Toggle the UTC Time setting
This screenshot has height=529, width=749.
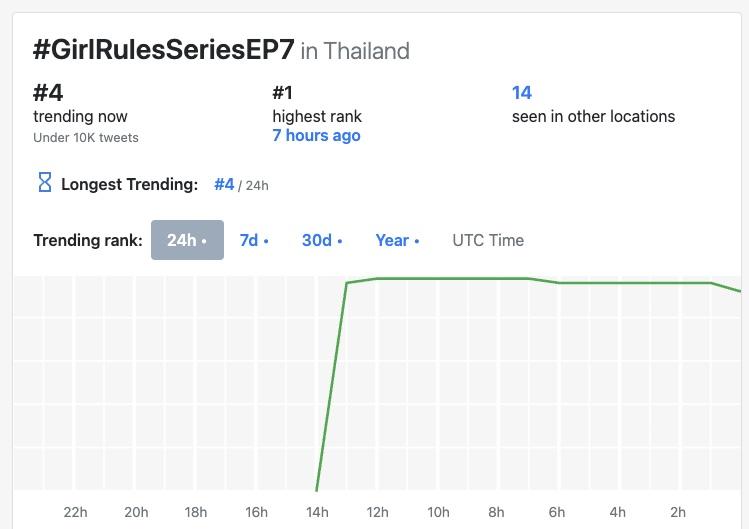(x=488, y=240)
